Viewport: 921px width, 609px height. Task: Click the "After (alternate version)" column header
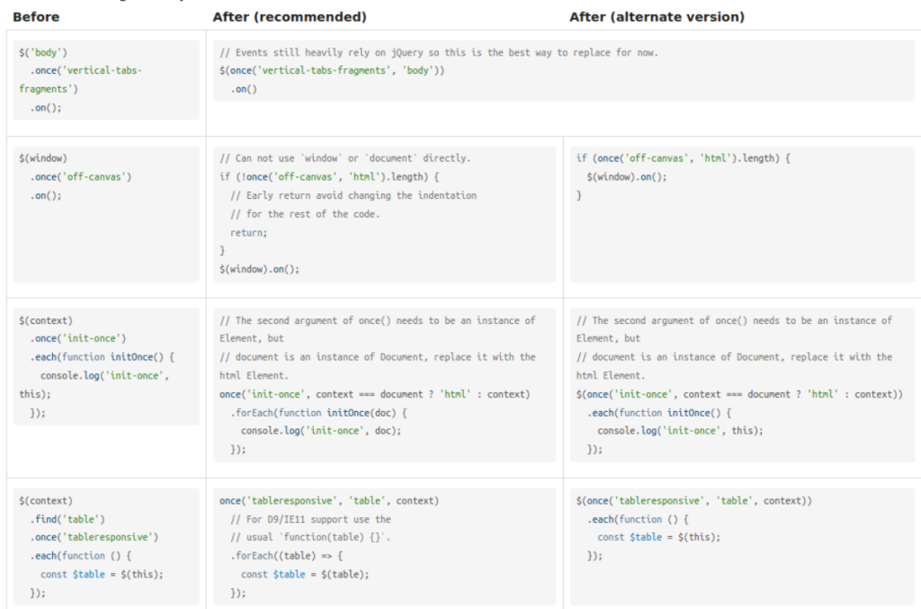(656, 16)
